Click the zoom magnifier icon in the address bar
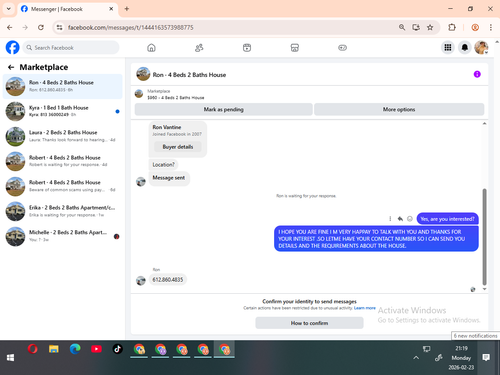 (402, 27)
